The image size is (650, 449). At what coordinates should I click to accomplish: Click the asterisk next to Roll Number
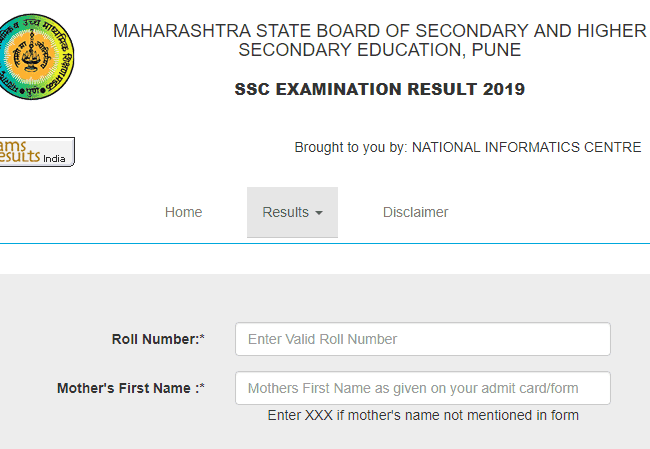pyautogui.click(x=202, y=339)
